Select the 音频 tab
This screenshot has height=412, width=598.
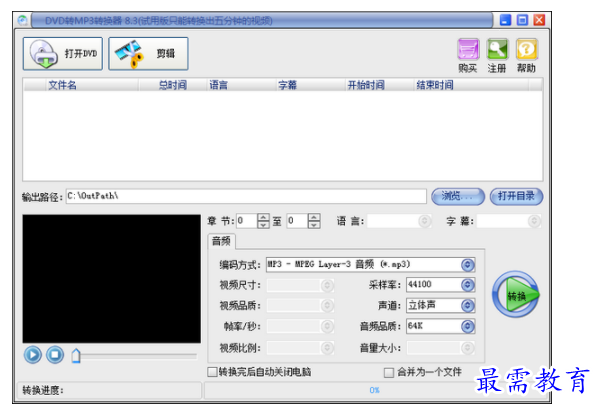coord(222,241)
